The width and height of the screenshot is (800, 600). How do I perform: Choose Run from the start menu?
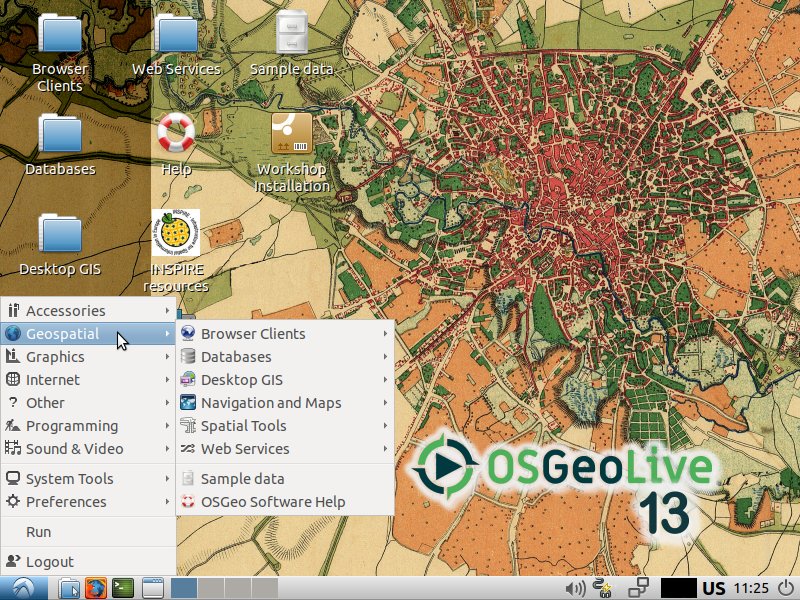coord(88,531)
